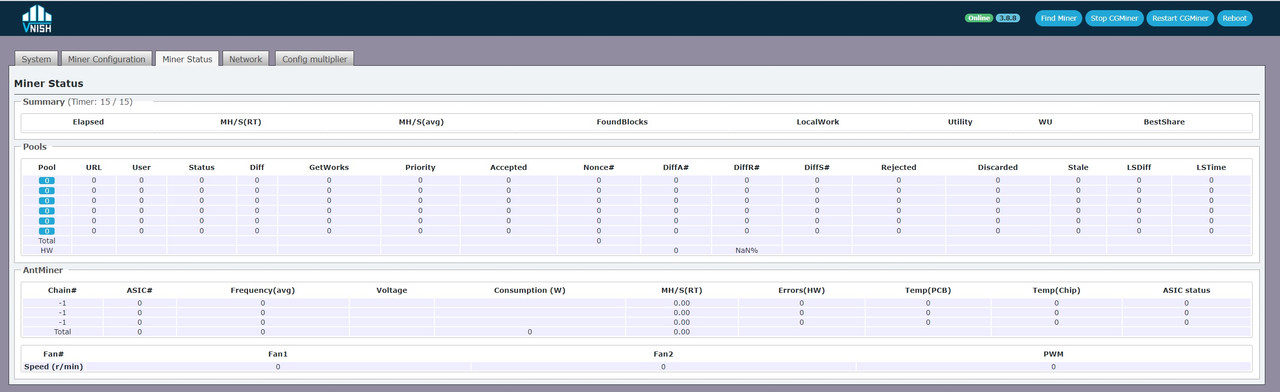Click the green Online status badge
1280x392 pixels.
coord(978,18)
